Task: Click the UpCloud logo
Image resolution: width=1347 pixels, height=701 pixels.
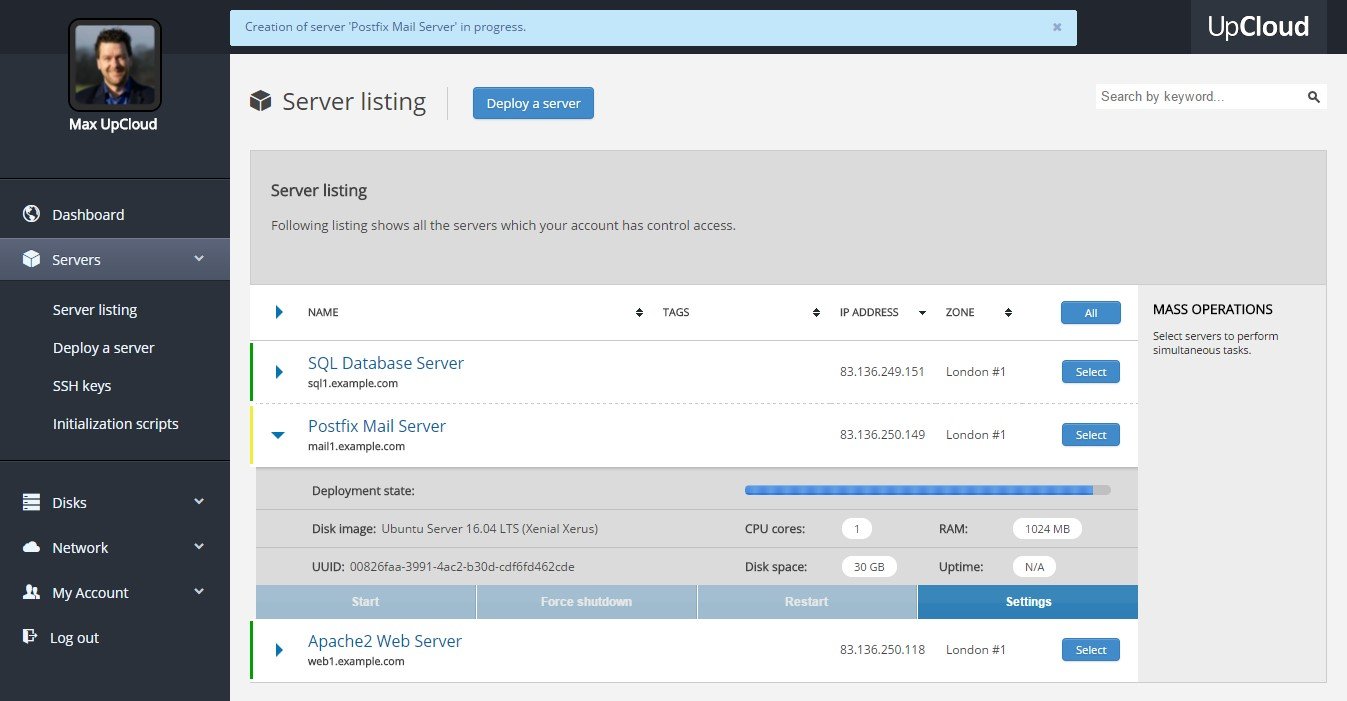Action: pyautogui.click(x=1258, y=27)
